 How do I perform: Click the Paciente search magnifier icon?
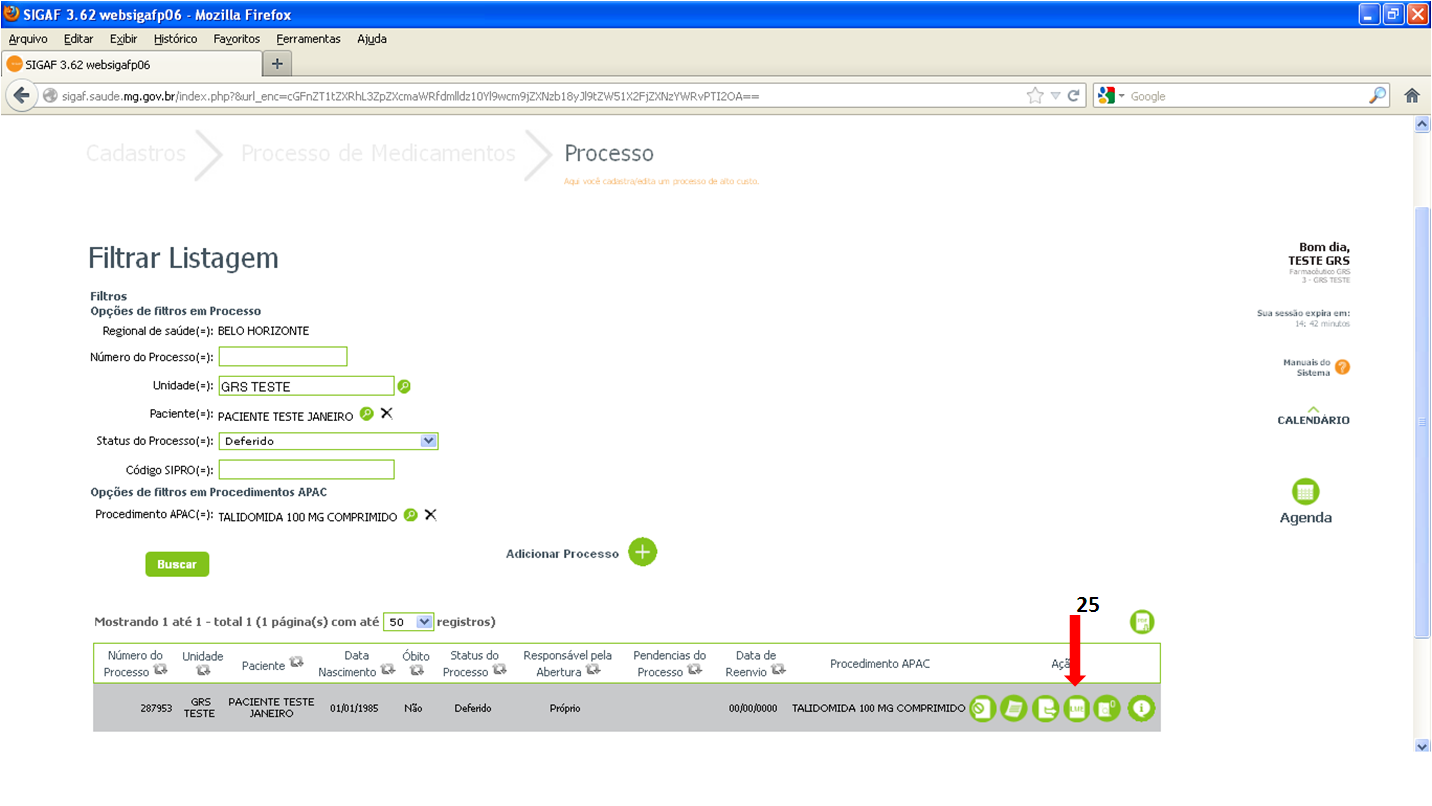coord(367,414)
